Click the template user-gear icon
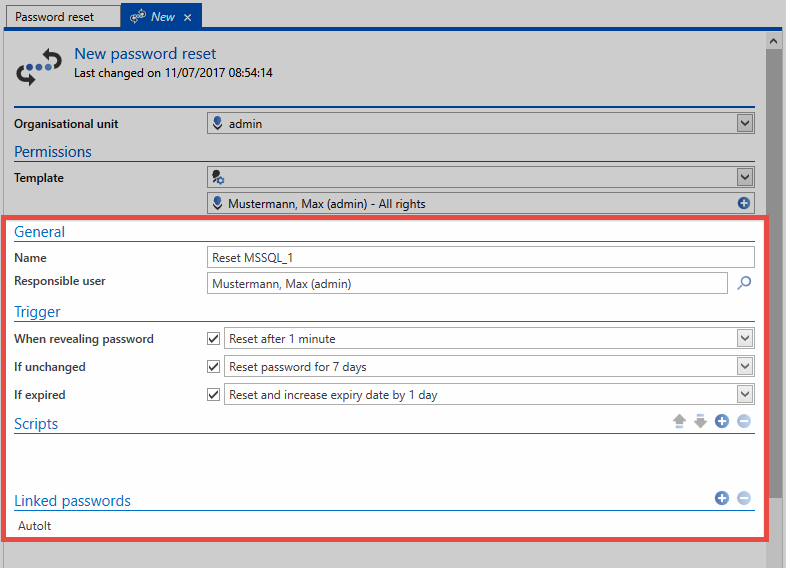Screen dimensions: 786x568 (218, 177)
